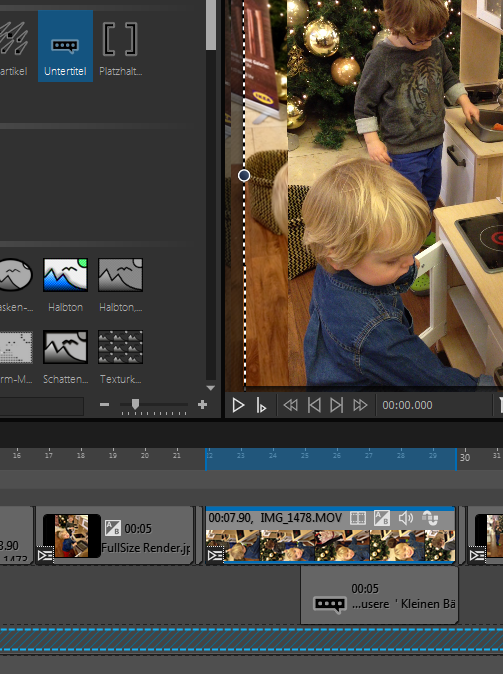
Task: Zoom in toolbox icons with plus
Action: tap(202, 404)
